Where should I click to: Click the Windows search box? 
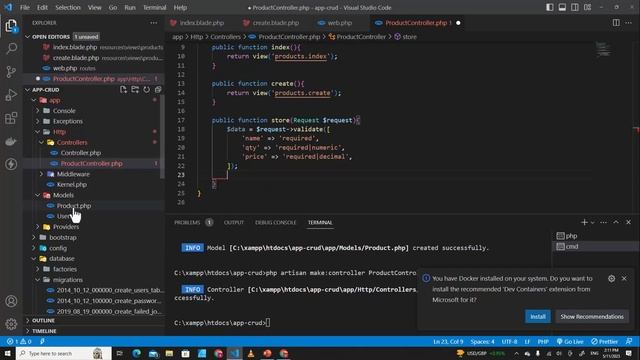(x=63, y=353)
